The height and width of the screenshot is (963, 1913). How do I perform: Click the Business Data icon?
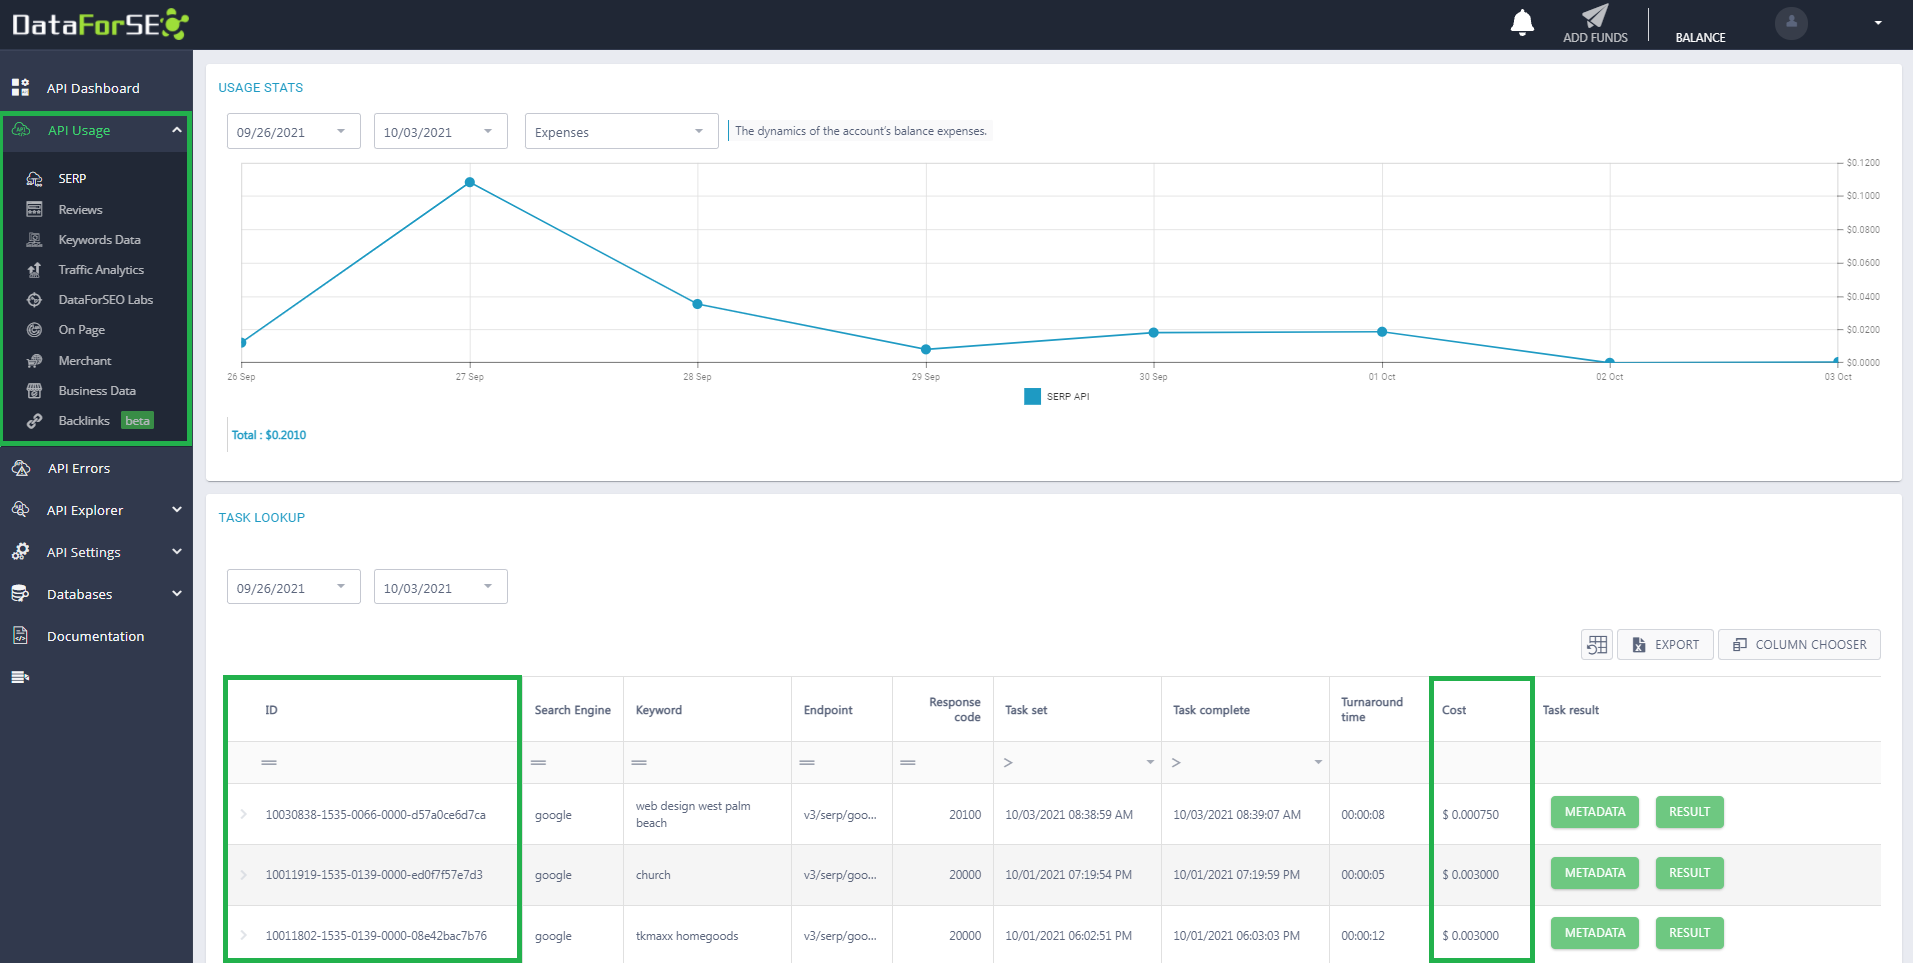tap(34, 390)
